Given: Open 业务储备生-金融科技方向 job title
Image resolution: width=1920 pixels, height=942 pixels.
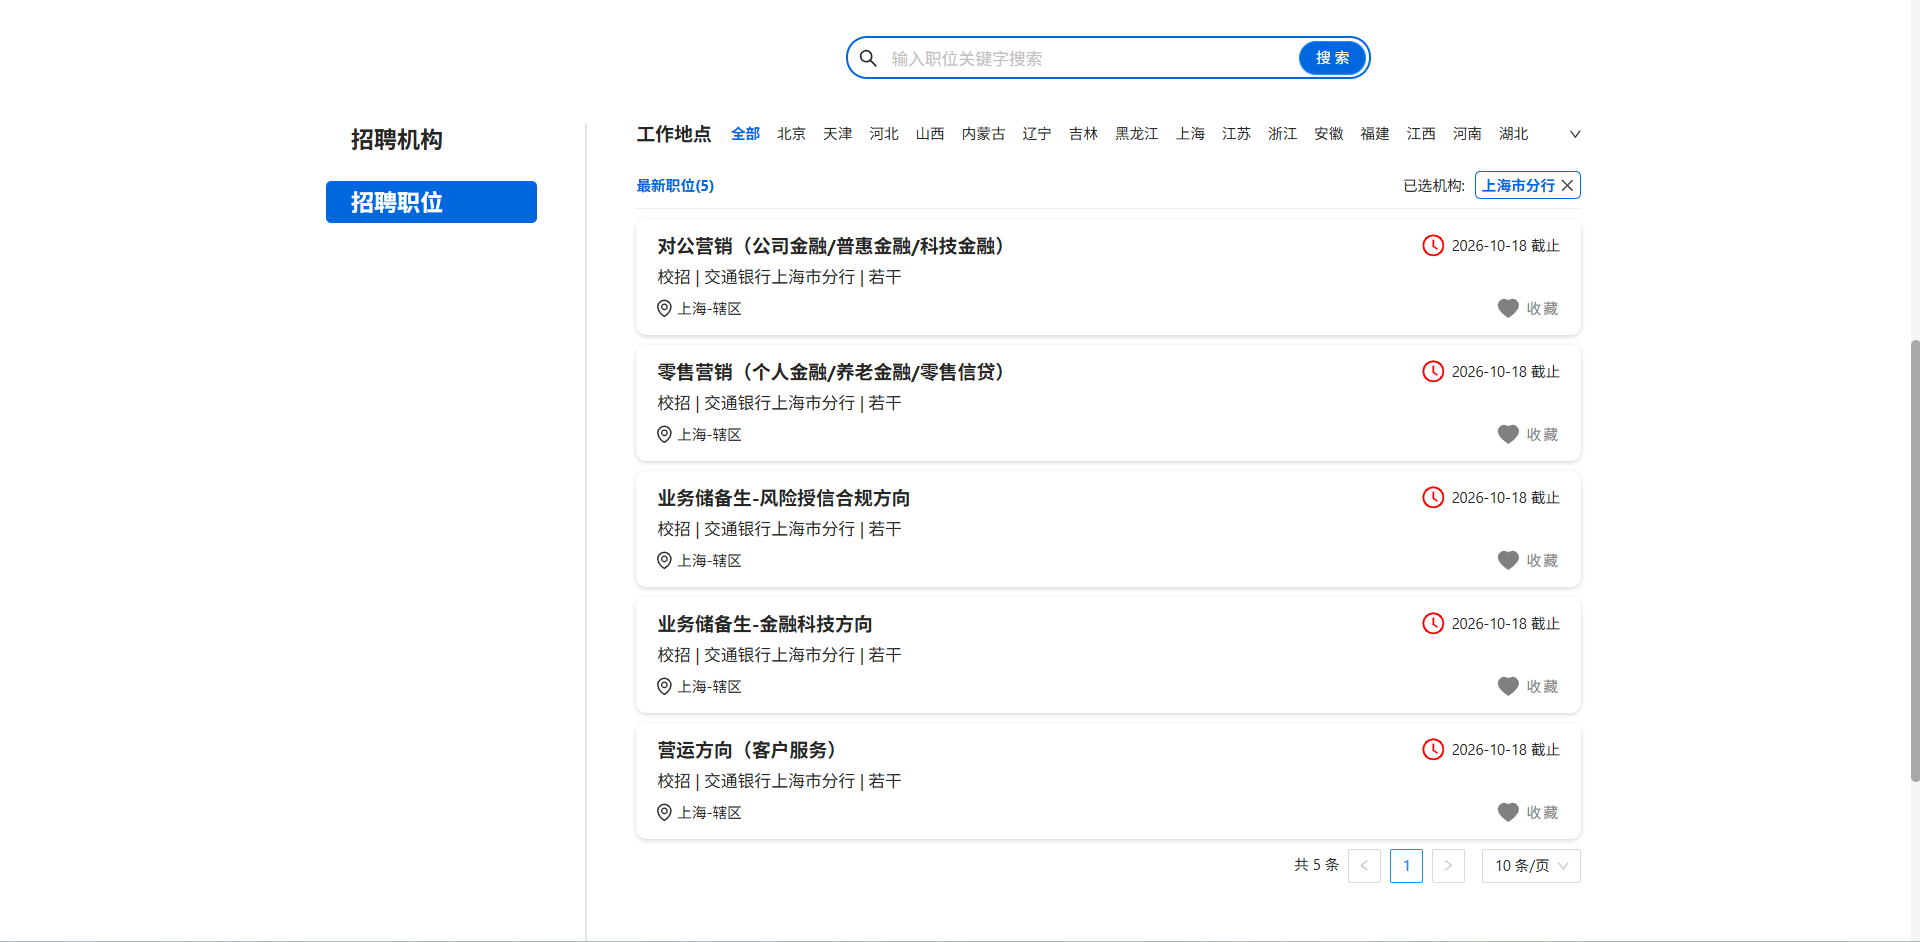Looking at the screenshot, I should coord(765,624).
